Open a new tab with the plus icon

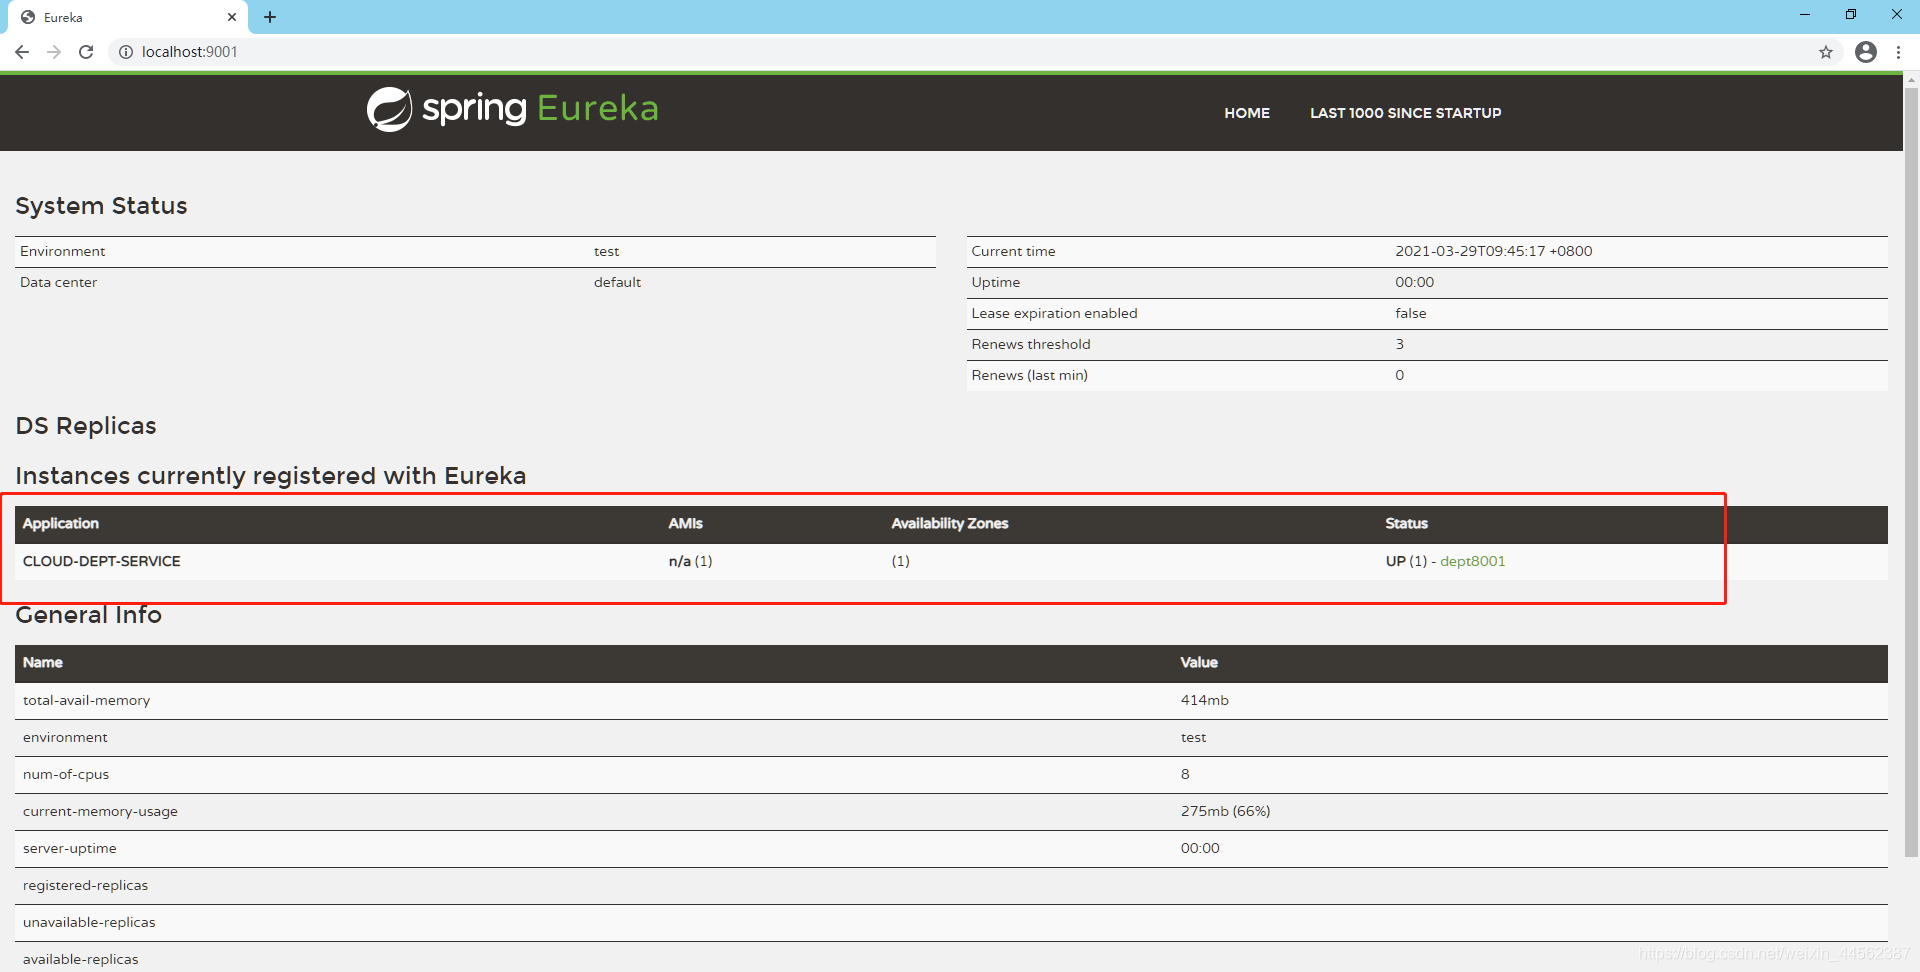coord(270,17)
